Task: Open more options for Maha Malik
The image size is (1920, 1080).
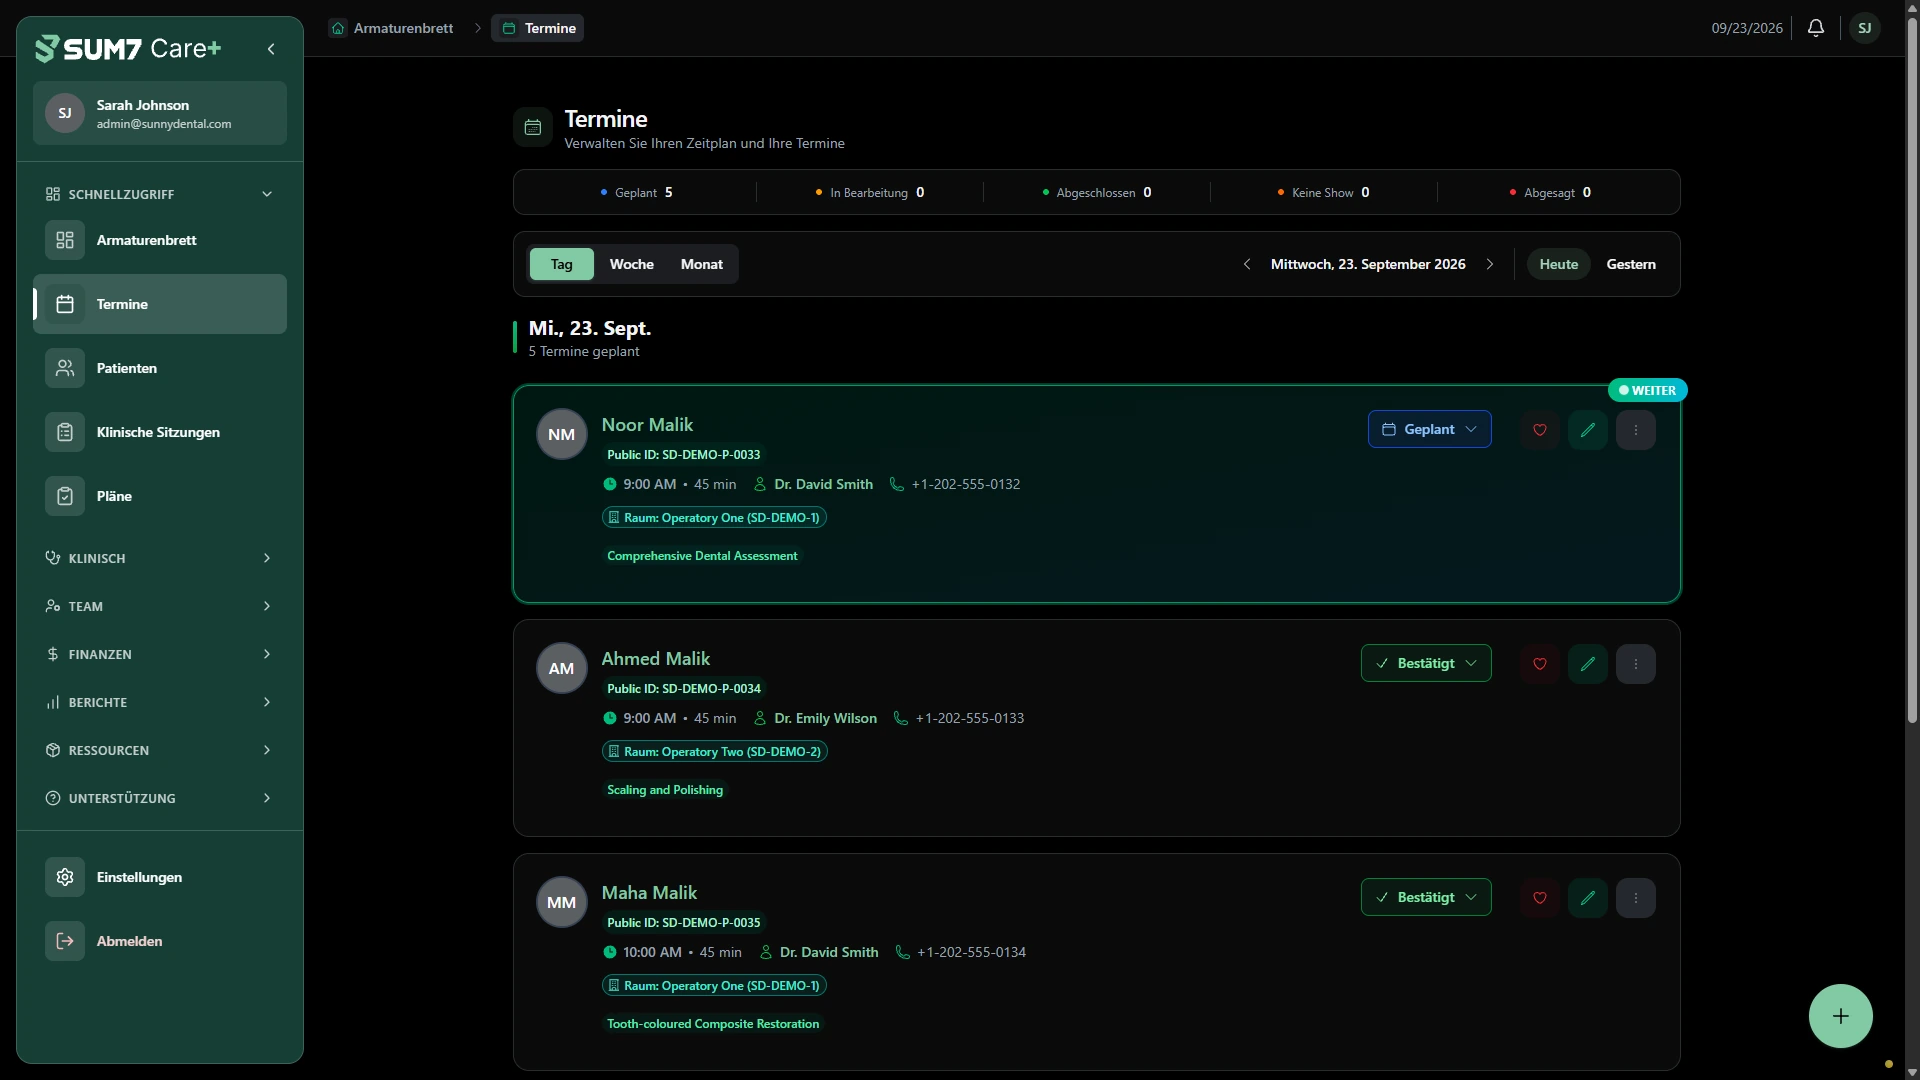Action: coord(1636,898)
